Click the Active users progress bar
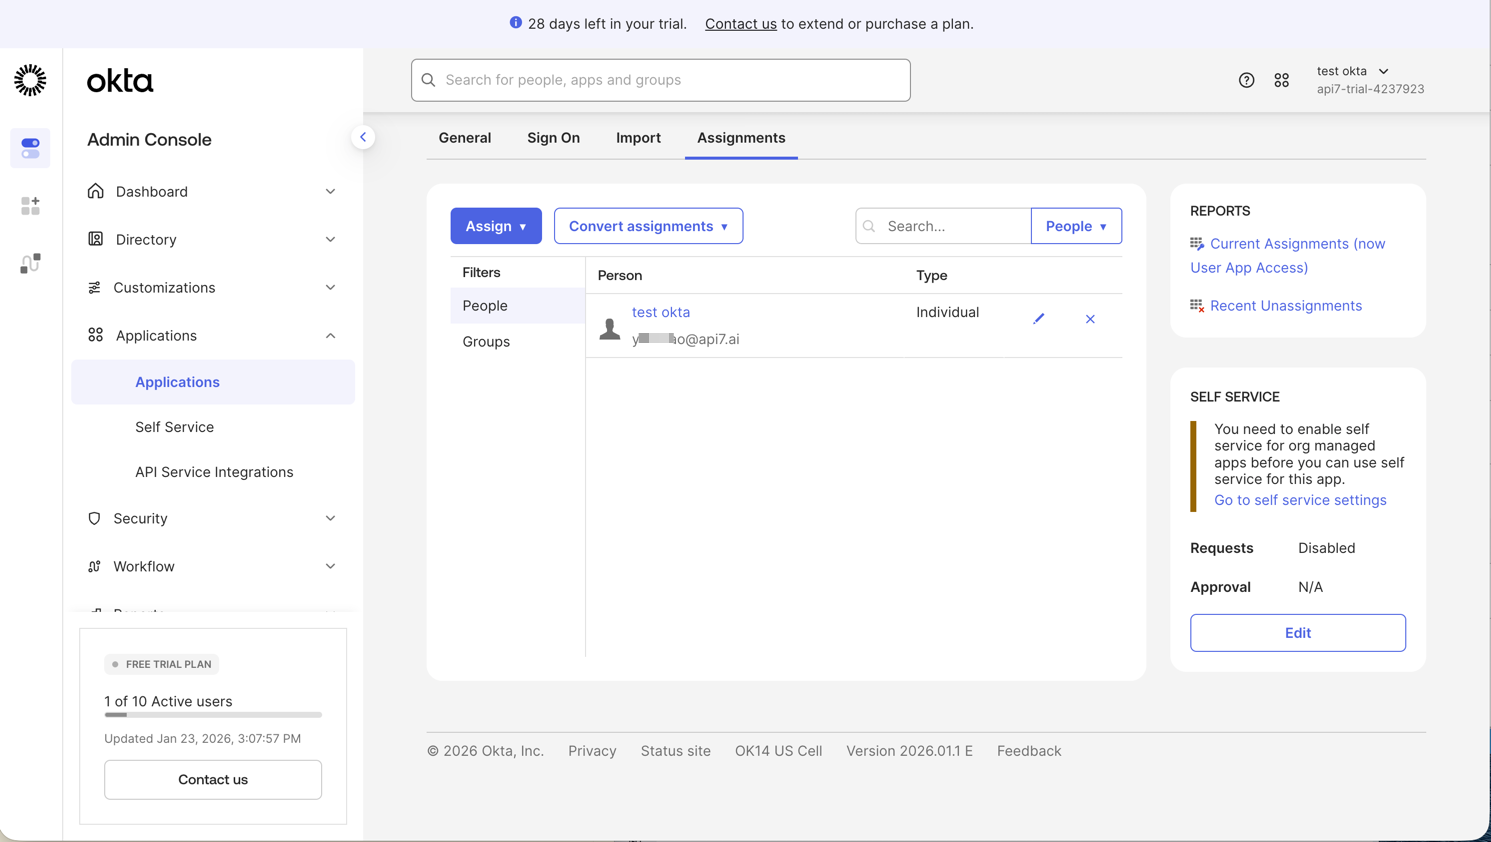 click(x=213, y=715)
